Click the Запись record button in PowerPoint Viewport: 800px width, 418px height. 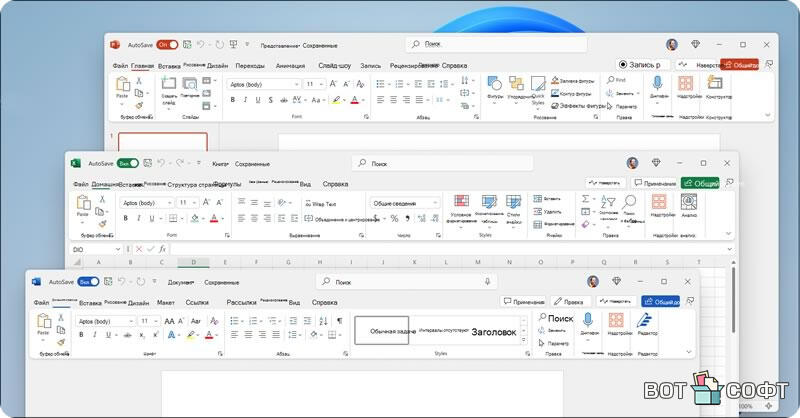(x=642, y=65)
